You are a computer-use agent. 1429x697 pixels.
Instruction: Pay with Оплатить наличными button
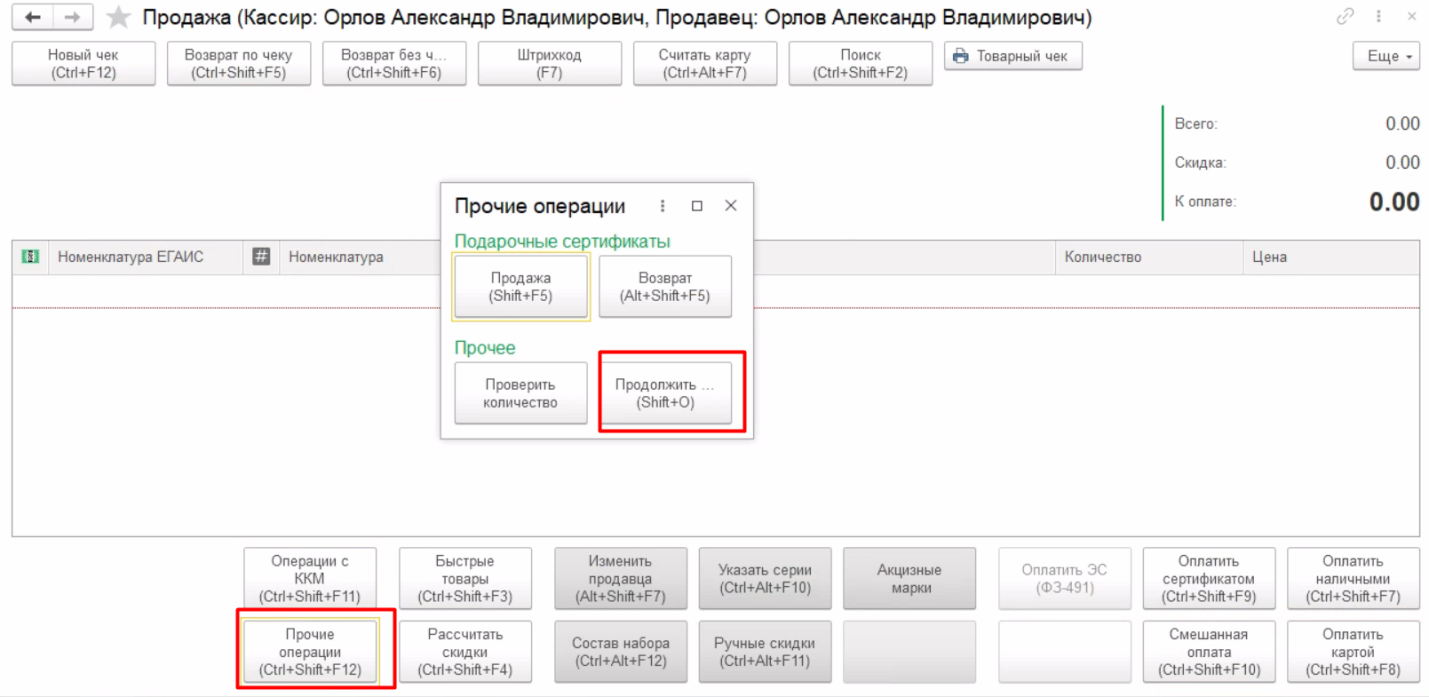(x=1352, y=579)
